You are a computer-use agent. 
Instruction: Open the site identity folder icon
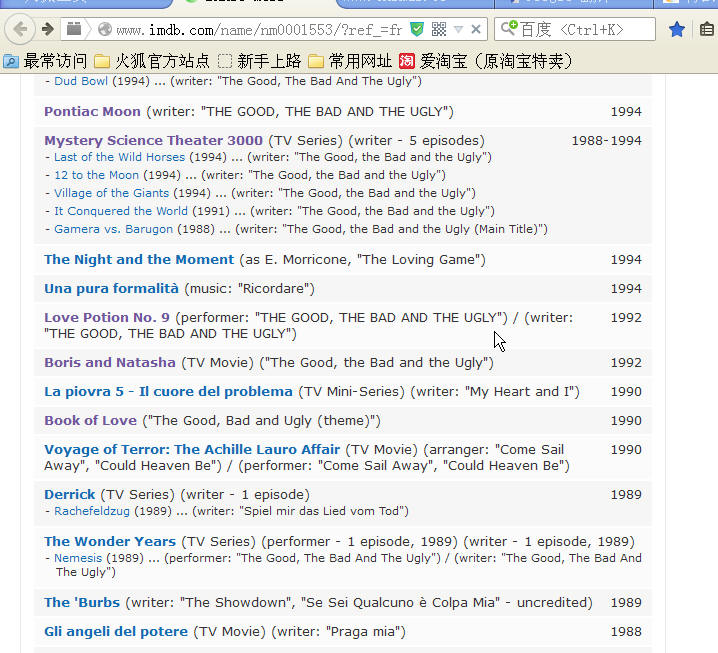tap(74, 29)
